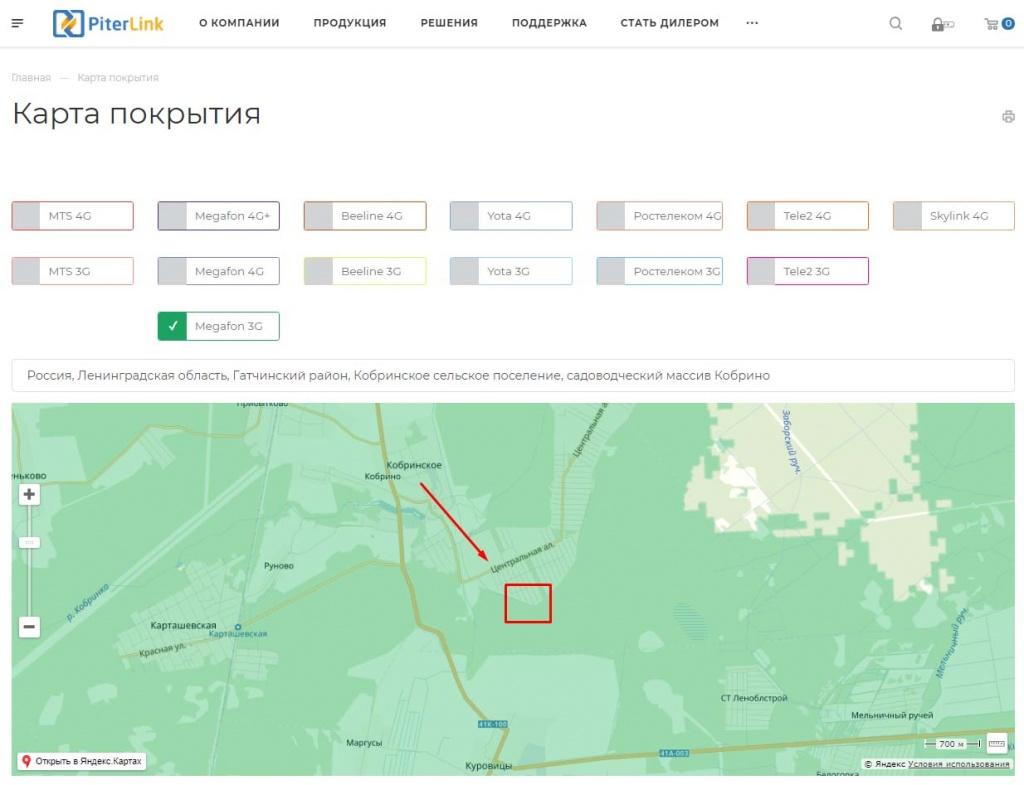This screenshot has height=785, width=1024.
Task: Click Кобринское label on the map
Action: click(414, 465)
